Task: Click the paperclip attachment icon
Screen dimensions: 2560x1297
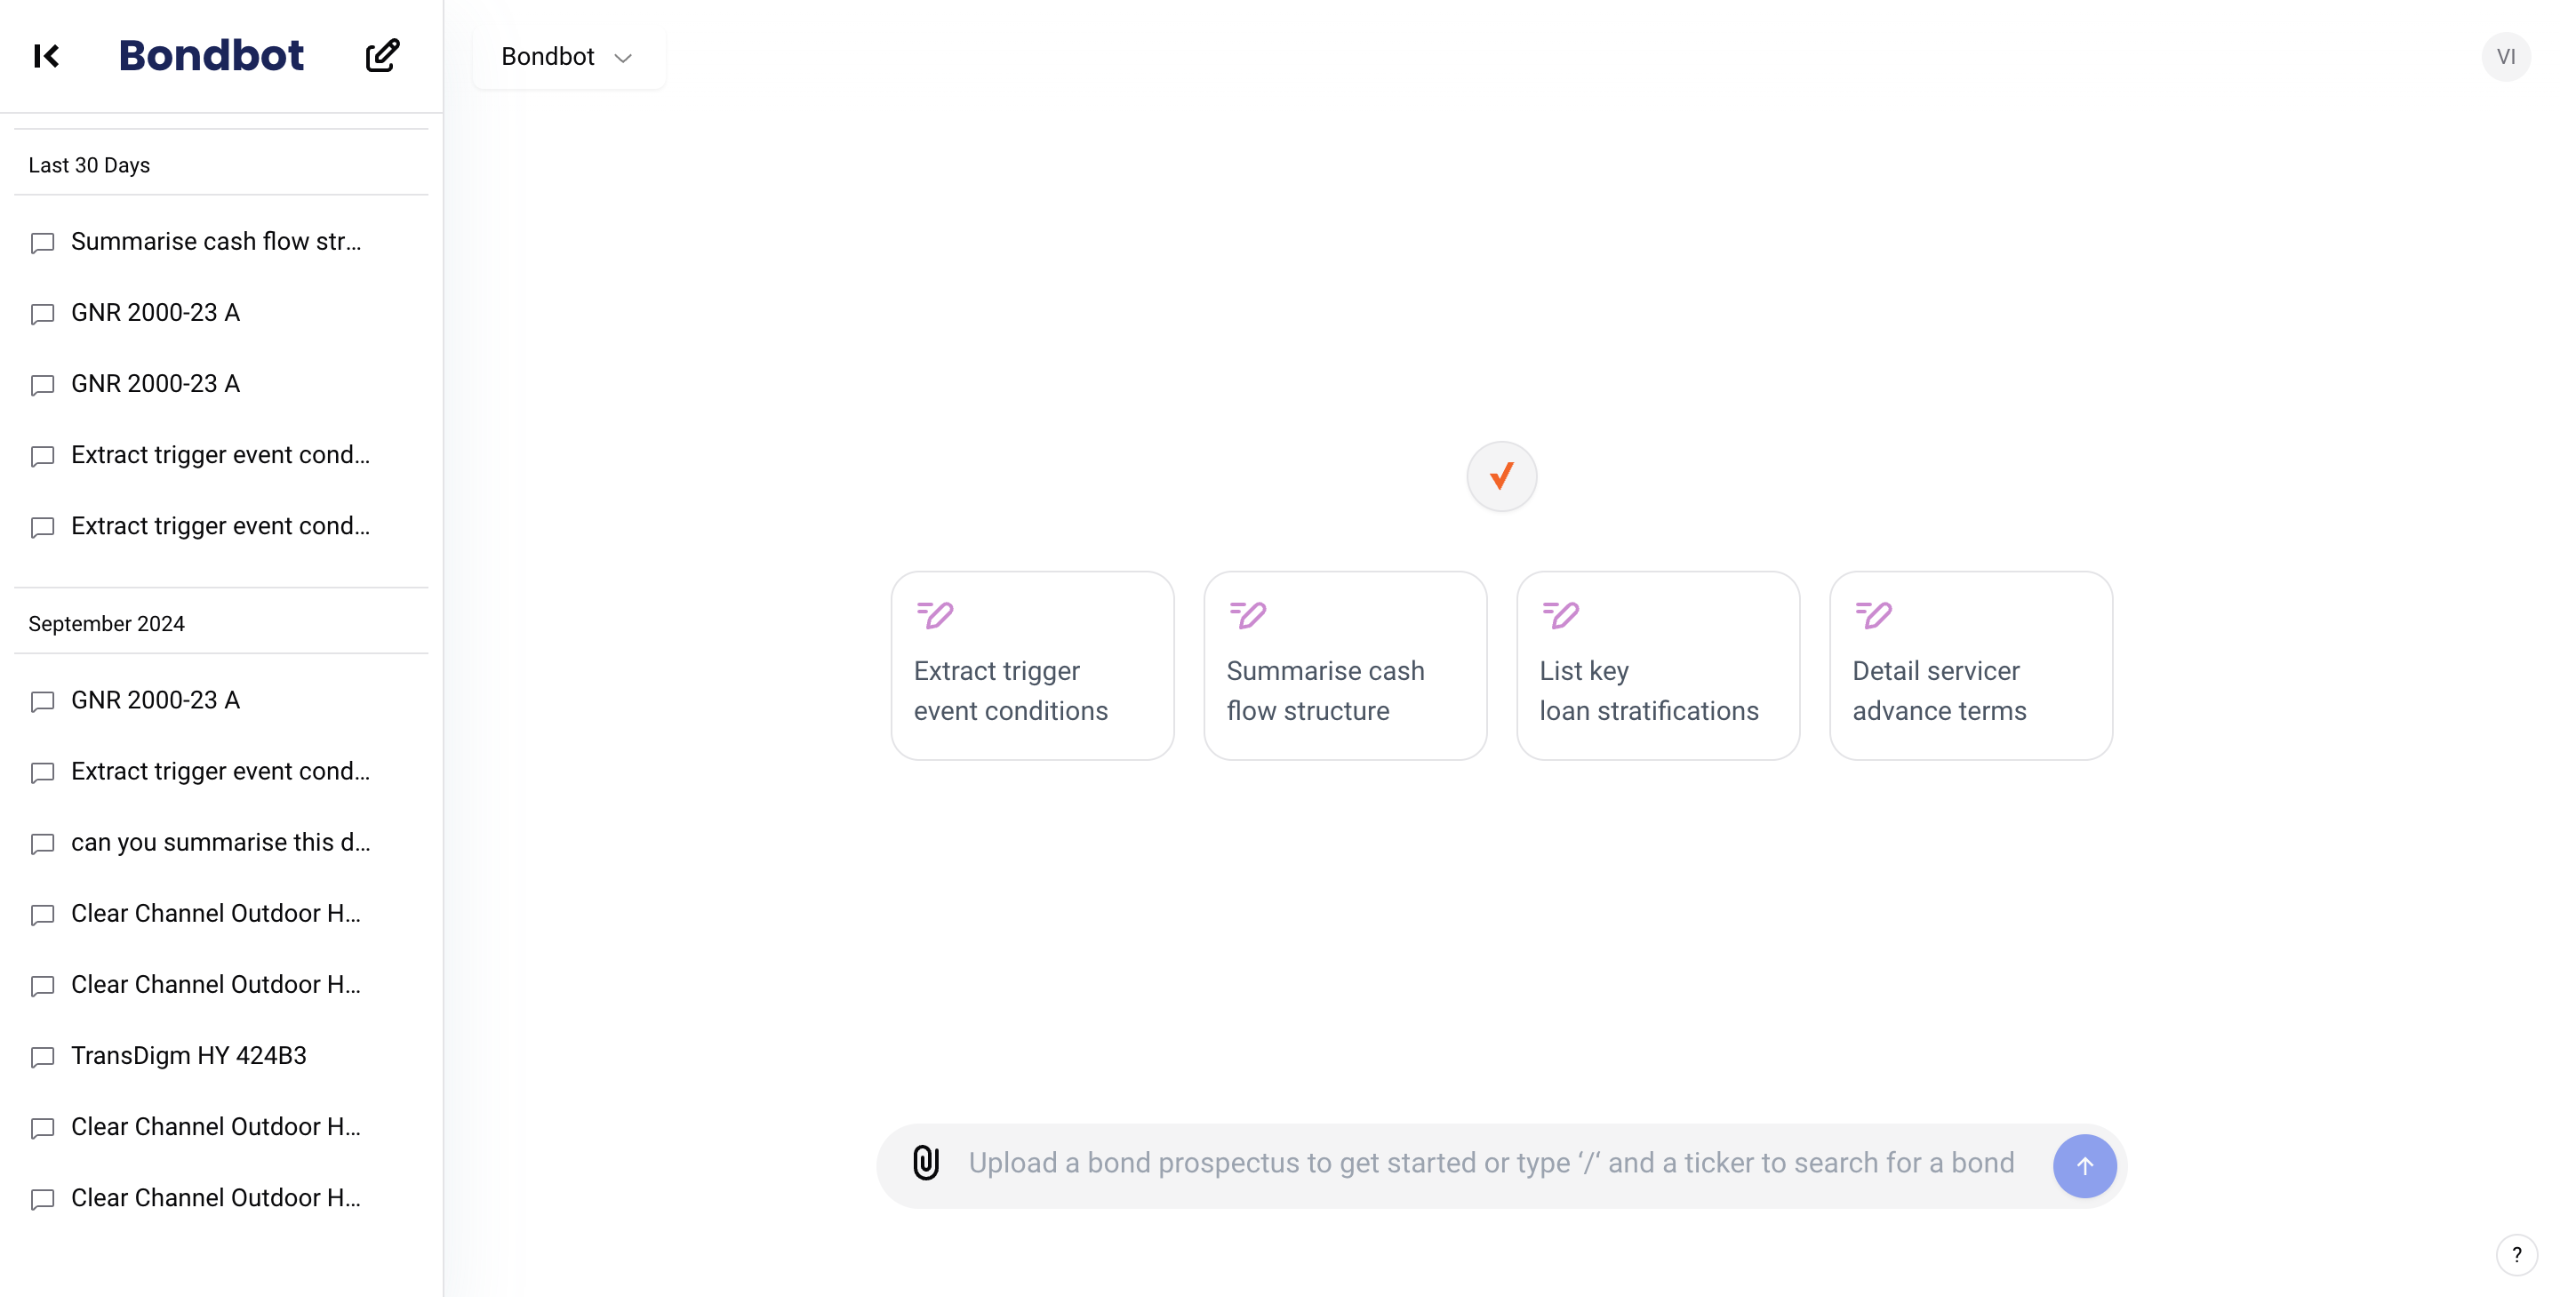Action: tap(926, 1163)
